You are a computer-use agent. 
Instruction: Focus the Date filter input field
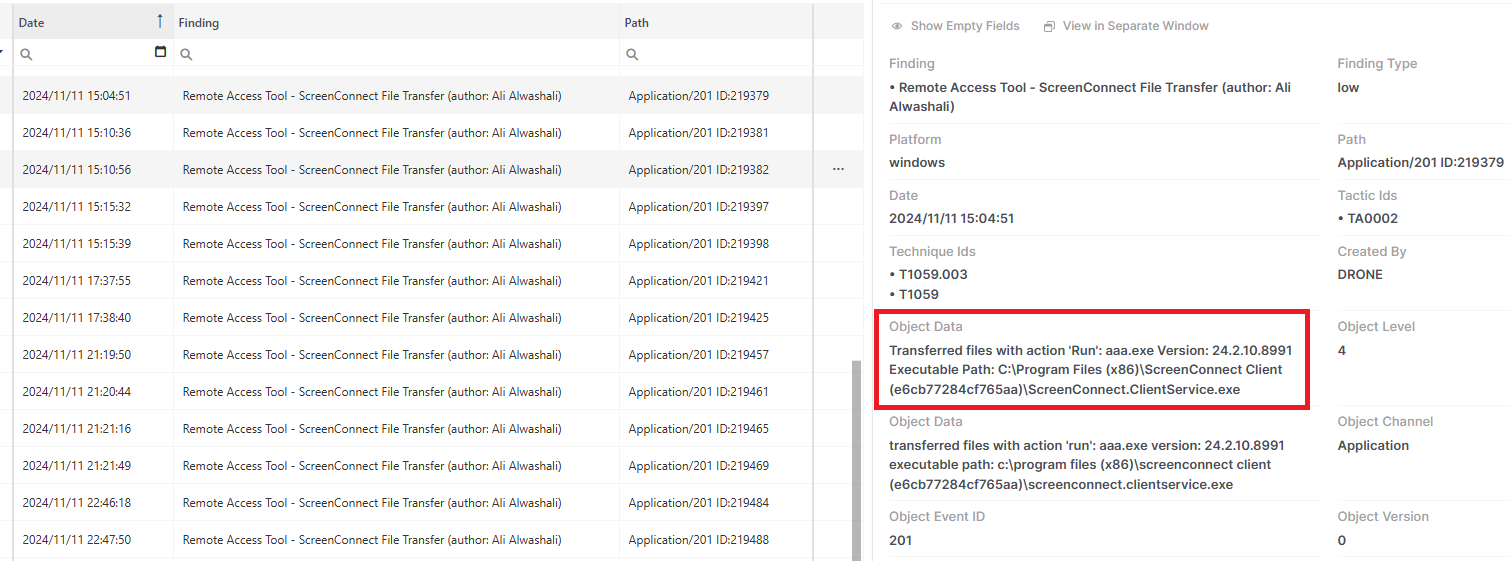pos(93,53)
